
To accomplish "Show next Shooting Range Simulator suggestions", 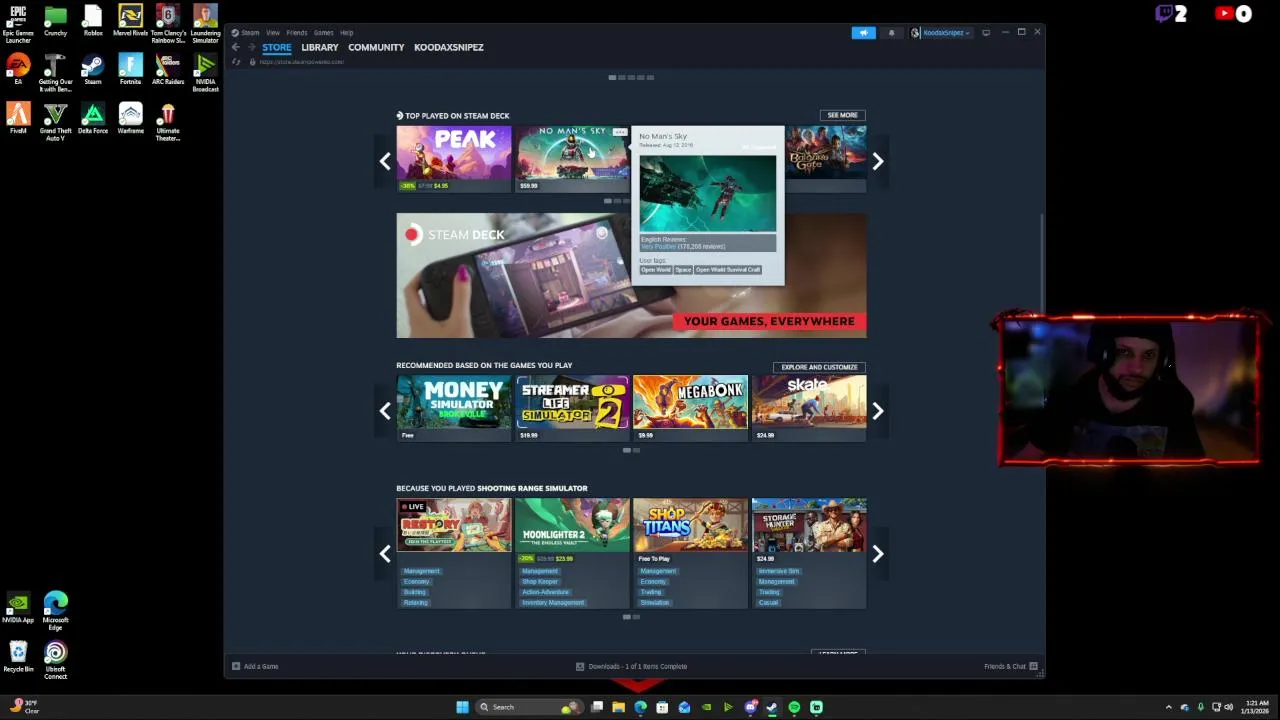I will tap(877, 554).
